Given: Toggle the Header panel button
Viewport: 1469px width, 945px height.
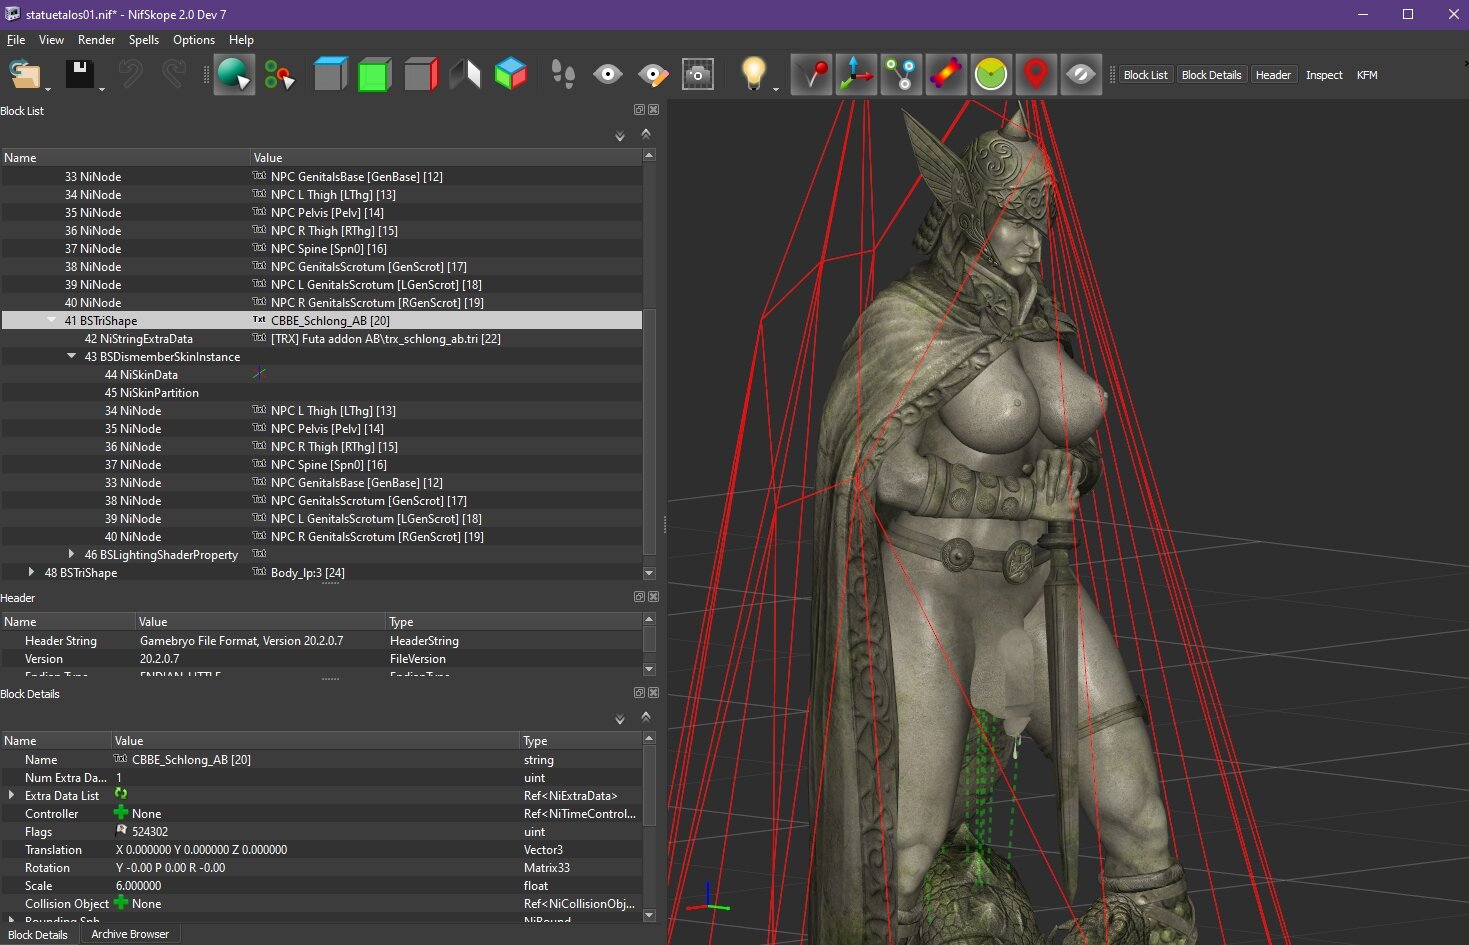Looking at the screenshot, I should pyautogui.click(x=1273, y=75).
